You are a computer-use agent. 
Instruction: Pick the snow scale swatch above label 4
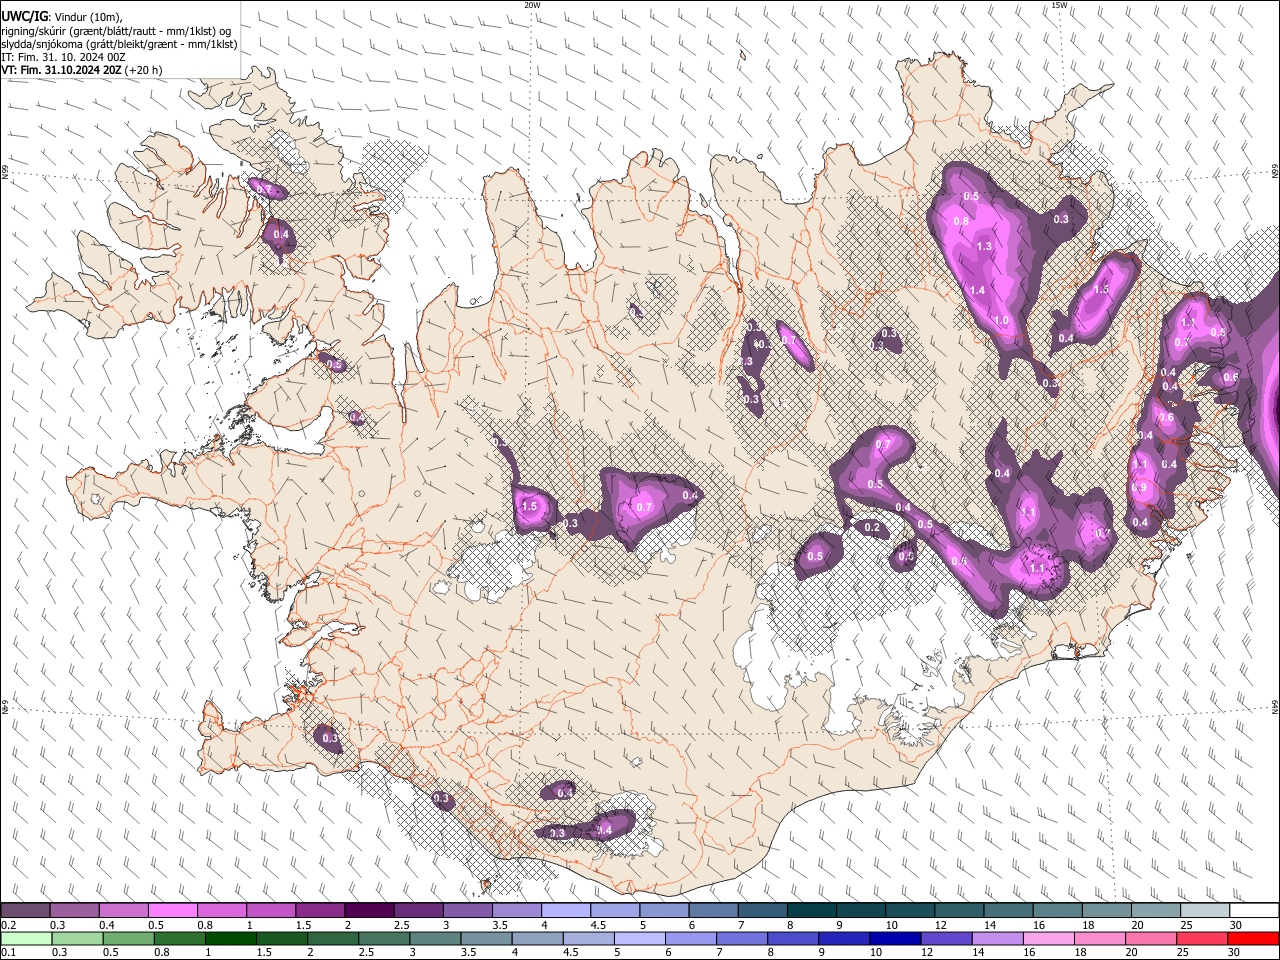(x=565, y=911)
